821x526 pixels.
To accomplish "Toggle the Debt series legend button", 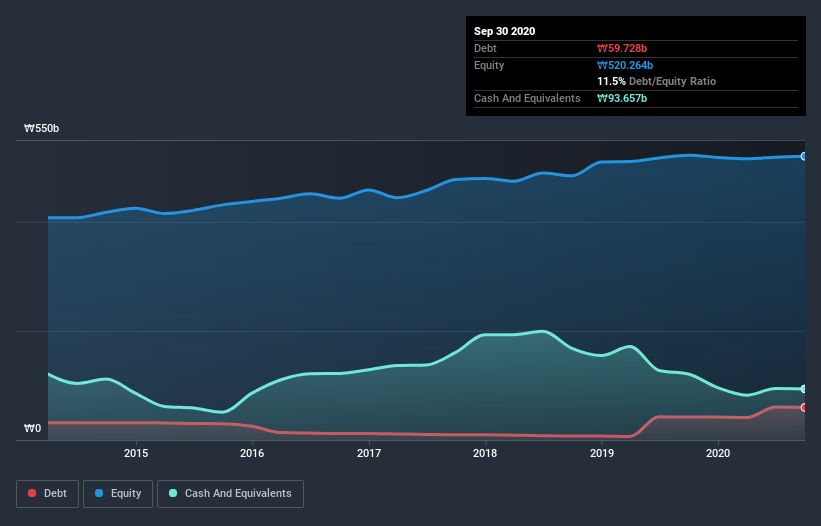I will (47, 494).
